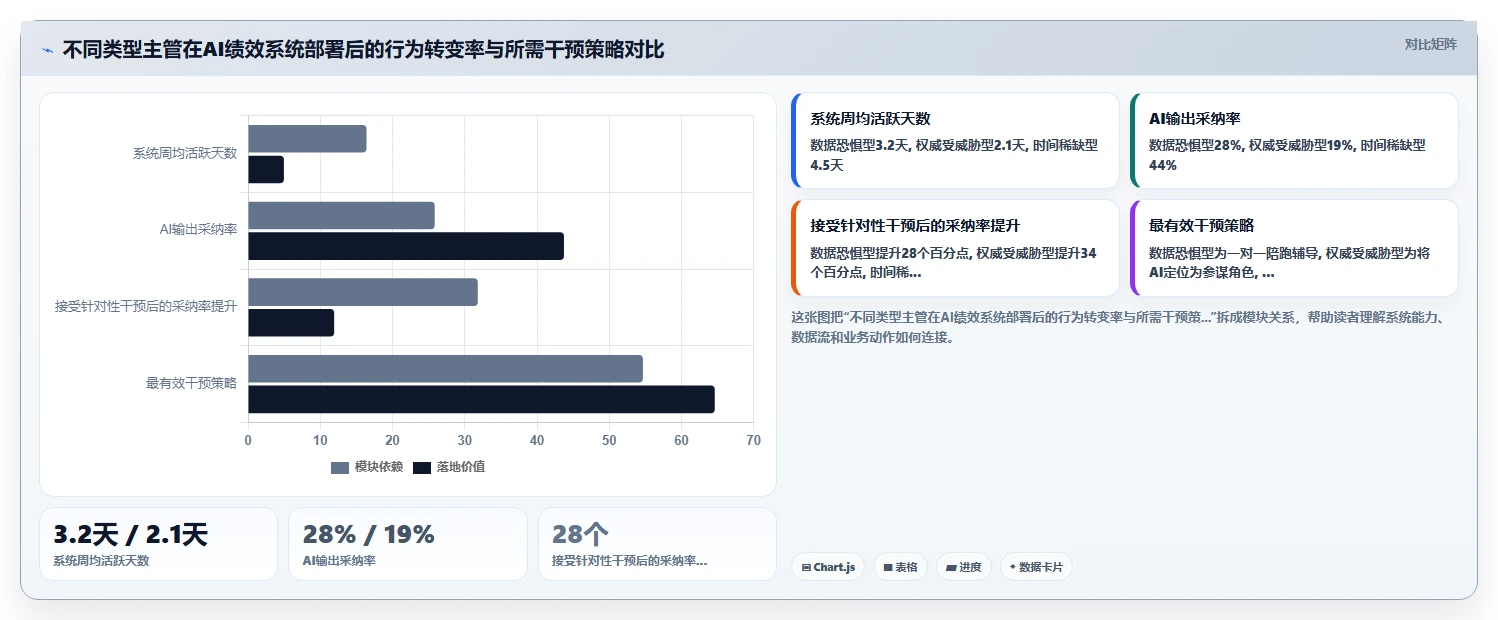Click the gray bar for 系统周均活跃天数
1498x620 pixels.
tap(307, 139)
